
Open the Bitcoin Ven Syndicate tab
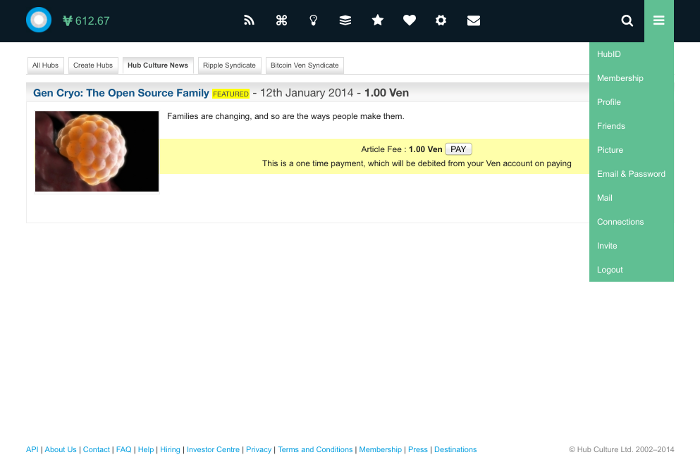click(x=305, y=66)
